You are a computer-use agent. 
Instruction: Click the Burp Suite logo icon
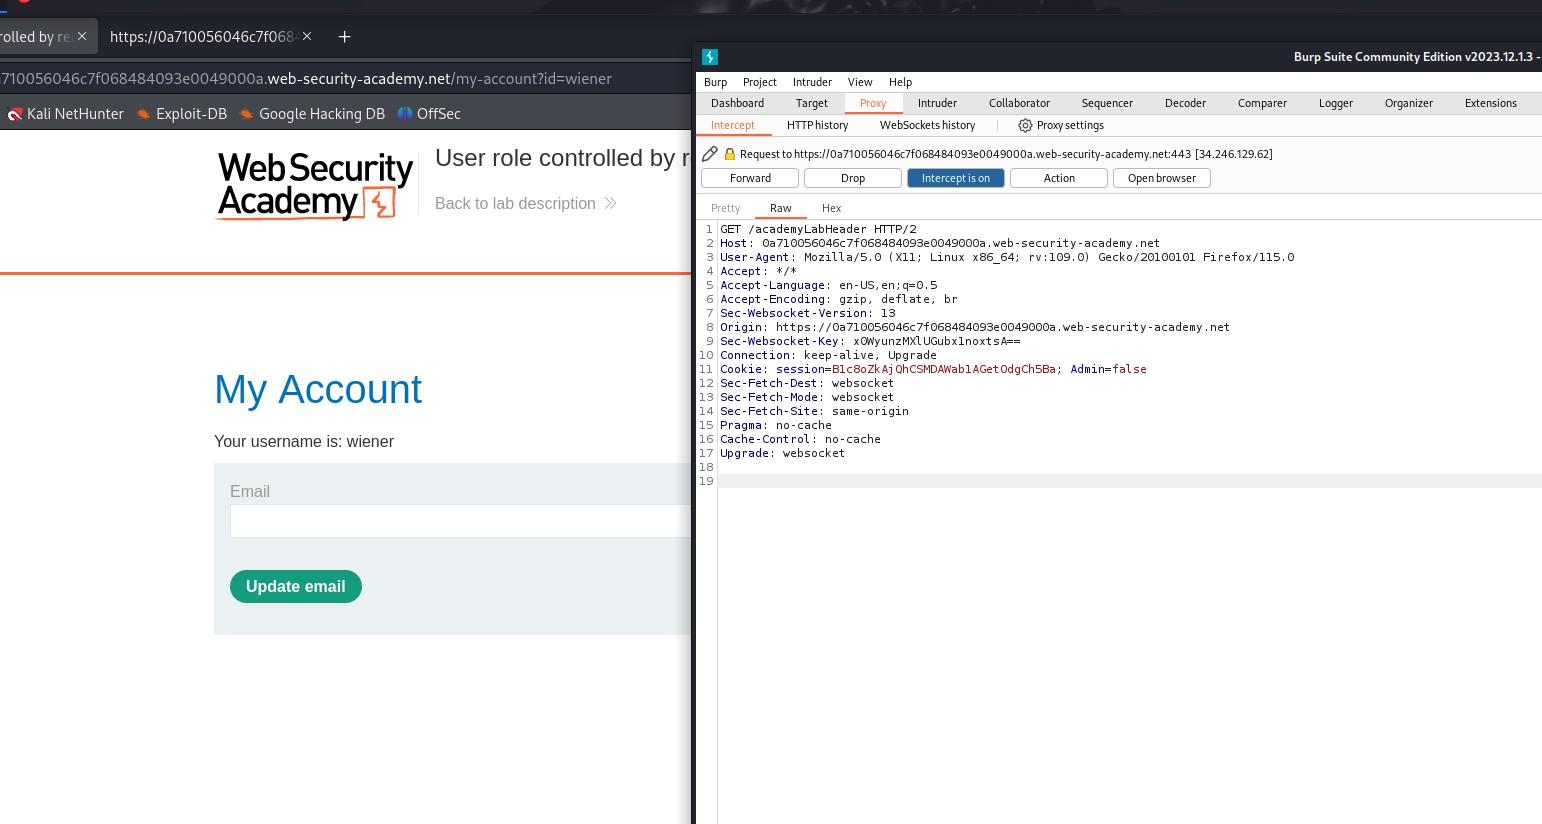710,57
